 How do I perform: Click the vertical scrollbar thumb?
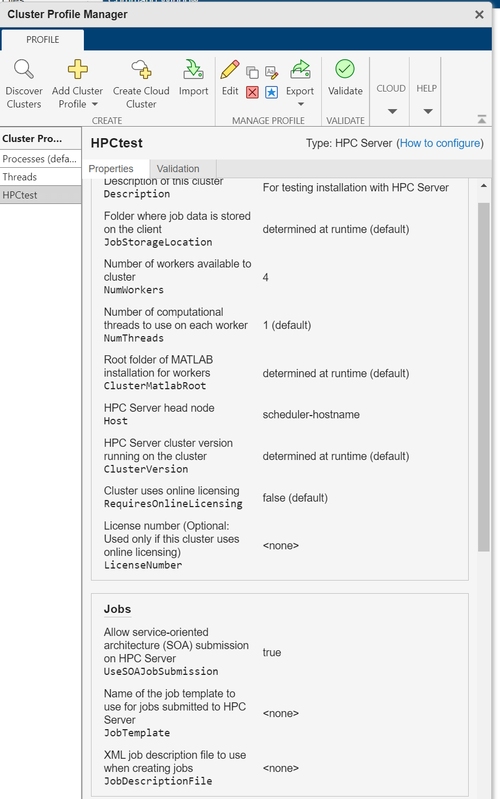tap(484, 377)
